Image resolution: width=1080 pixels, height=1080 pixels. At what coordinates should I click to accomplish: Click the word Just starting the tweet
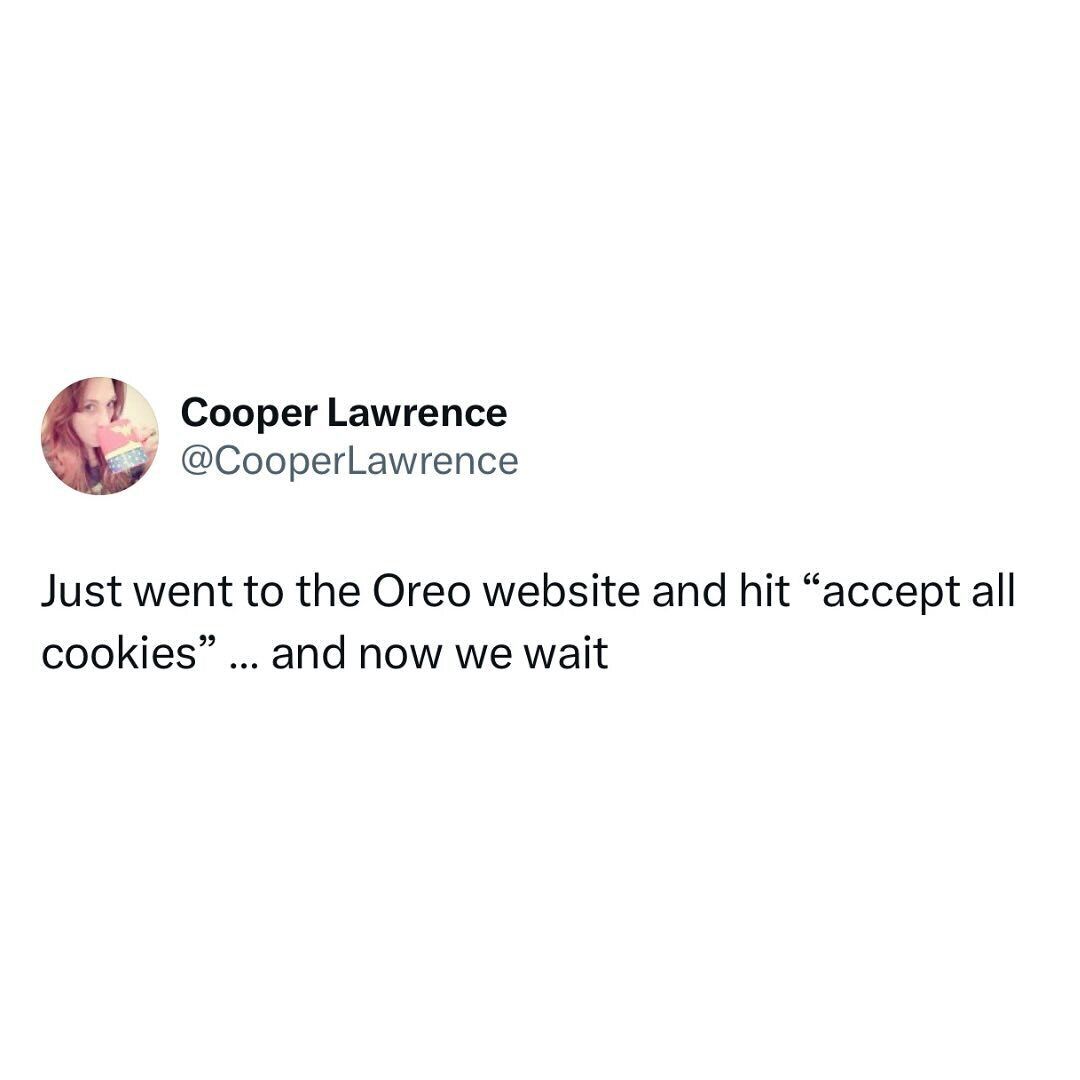(81, 592)
